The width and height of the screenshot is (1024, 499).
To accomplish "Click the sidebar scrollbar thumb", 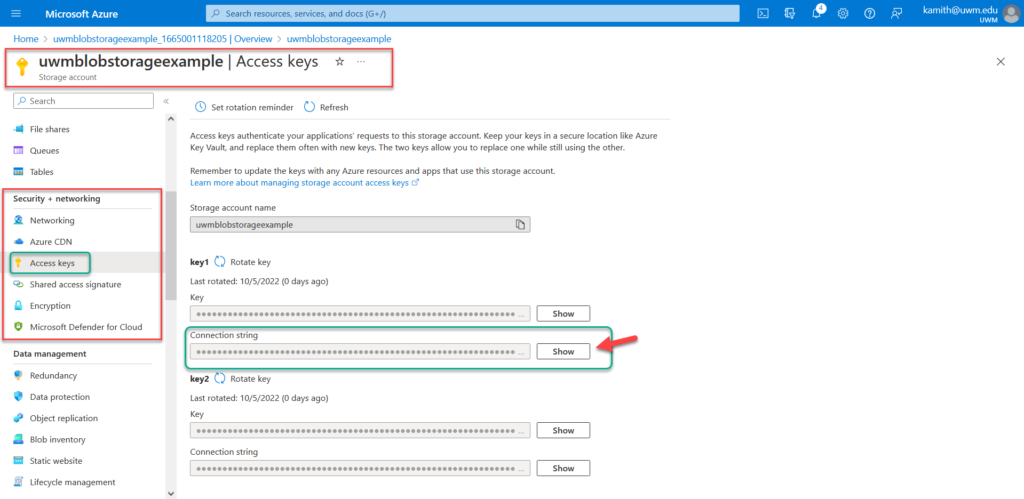I will (171, 245).
